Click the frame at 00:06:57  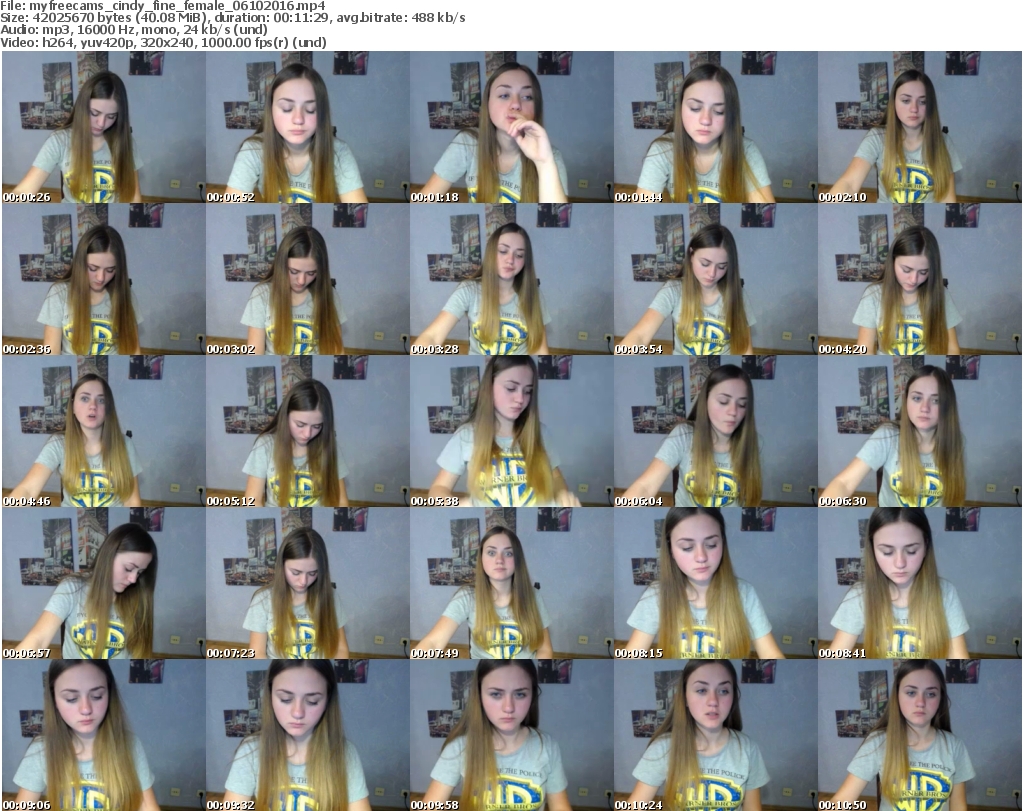[x=104, y=583]
